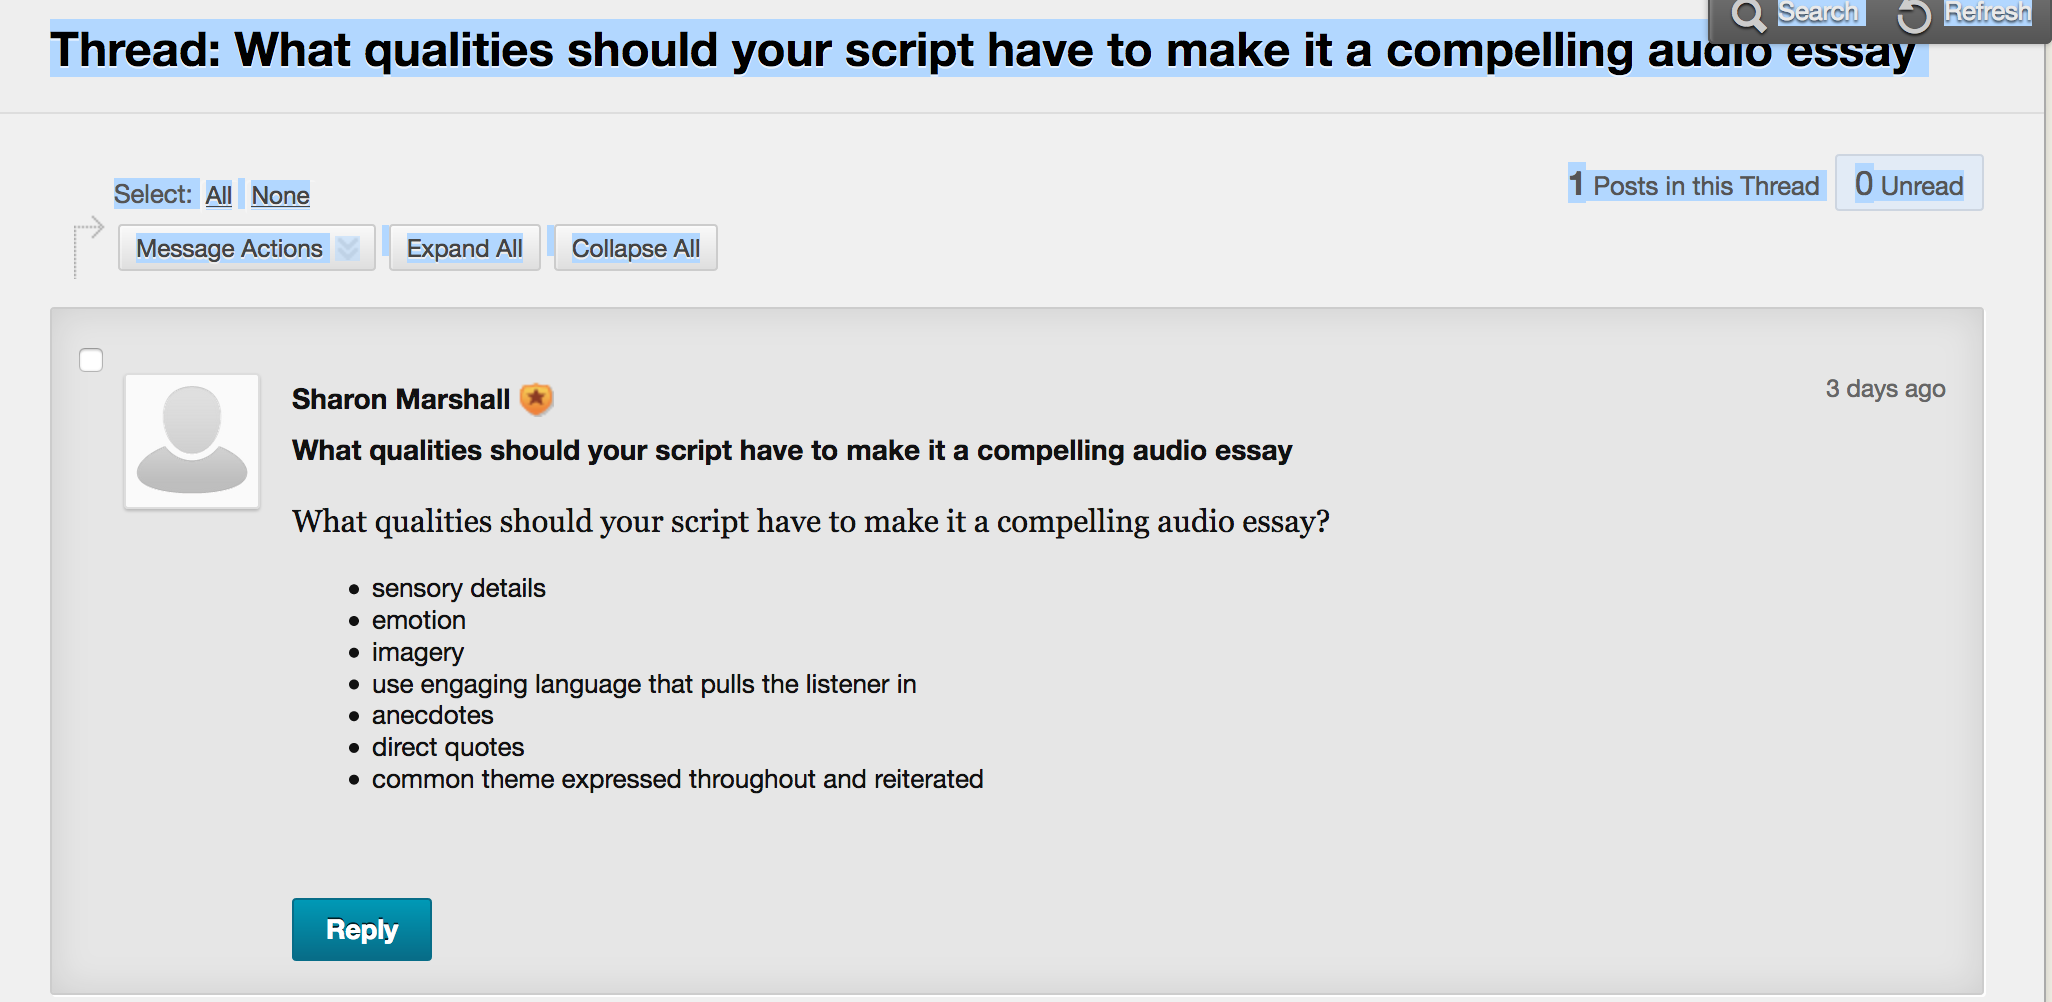Select None to uncheck all posts
Image resolution: width=2052 pixels, height=1002 pixels.
pos(280,195)
